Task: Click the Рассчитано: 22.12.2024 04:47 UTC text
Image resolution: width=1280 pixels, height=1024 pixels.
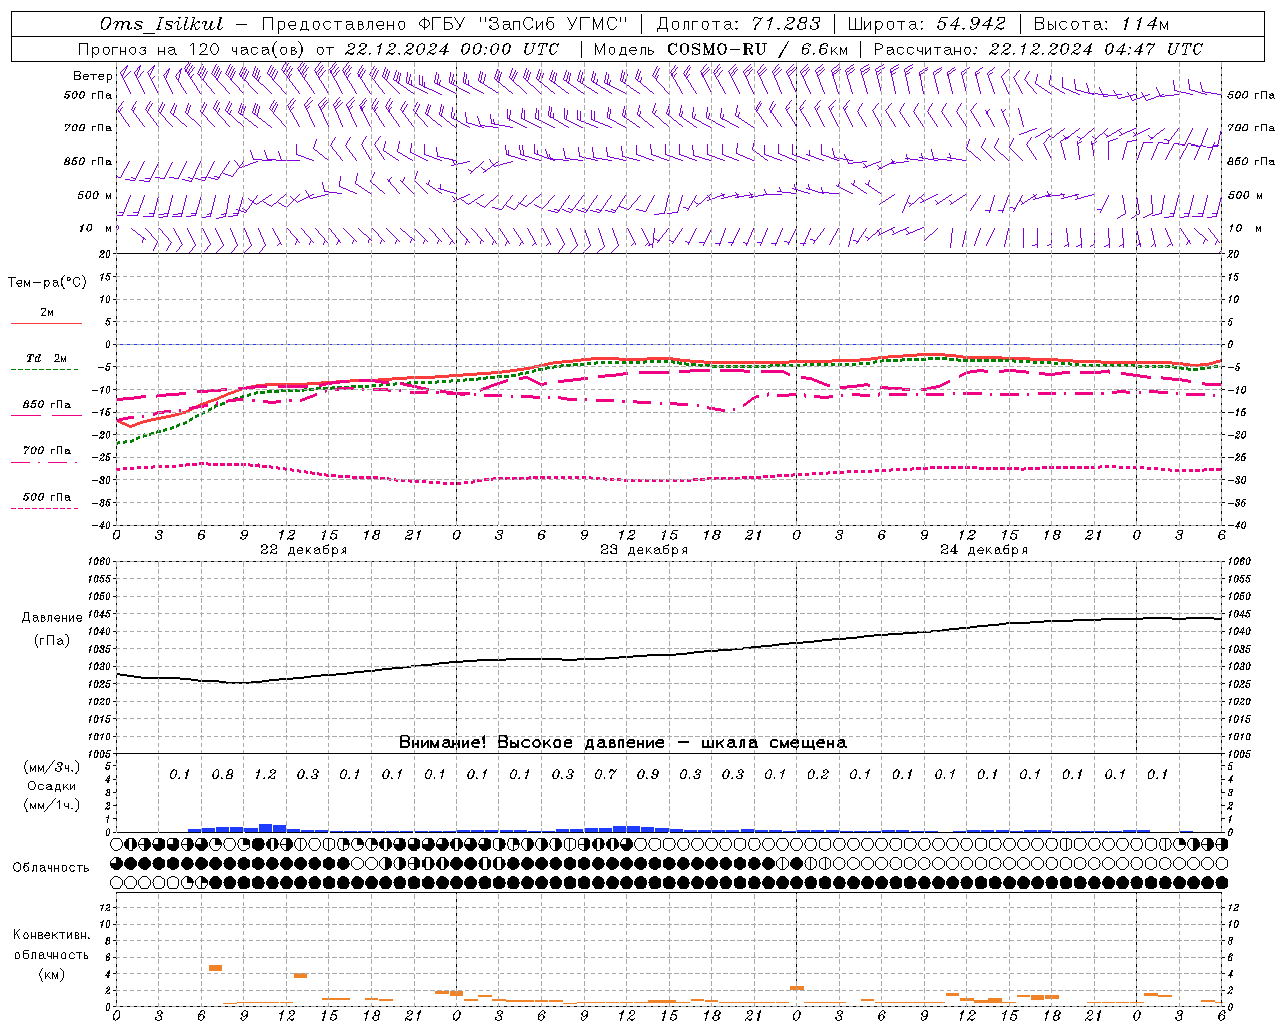Action: (1038, 49)
